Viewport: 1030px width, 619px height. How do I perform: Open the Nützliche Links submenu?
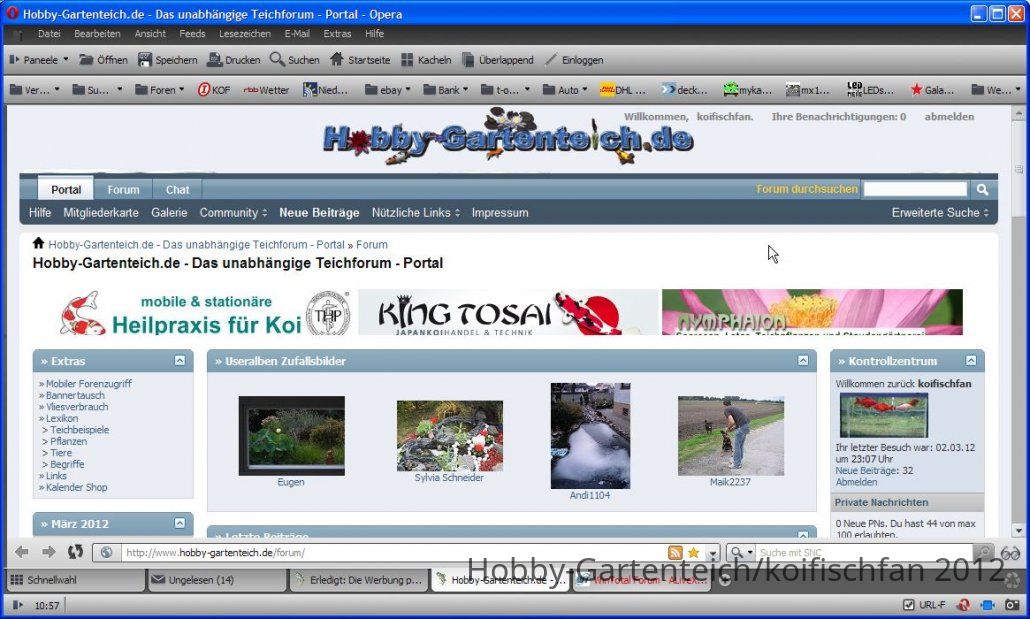416,213
